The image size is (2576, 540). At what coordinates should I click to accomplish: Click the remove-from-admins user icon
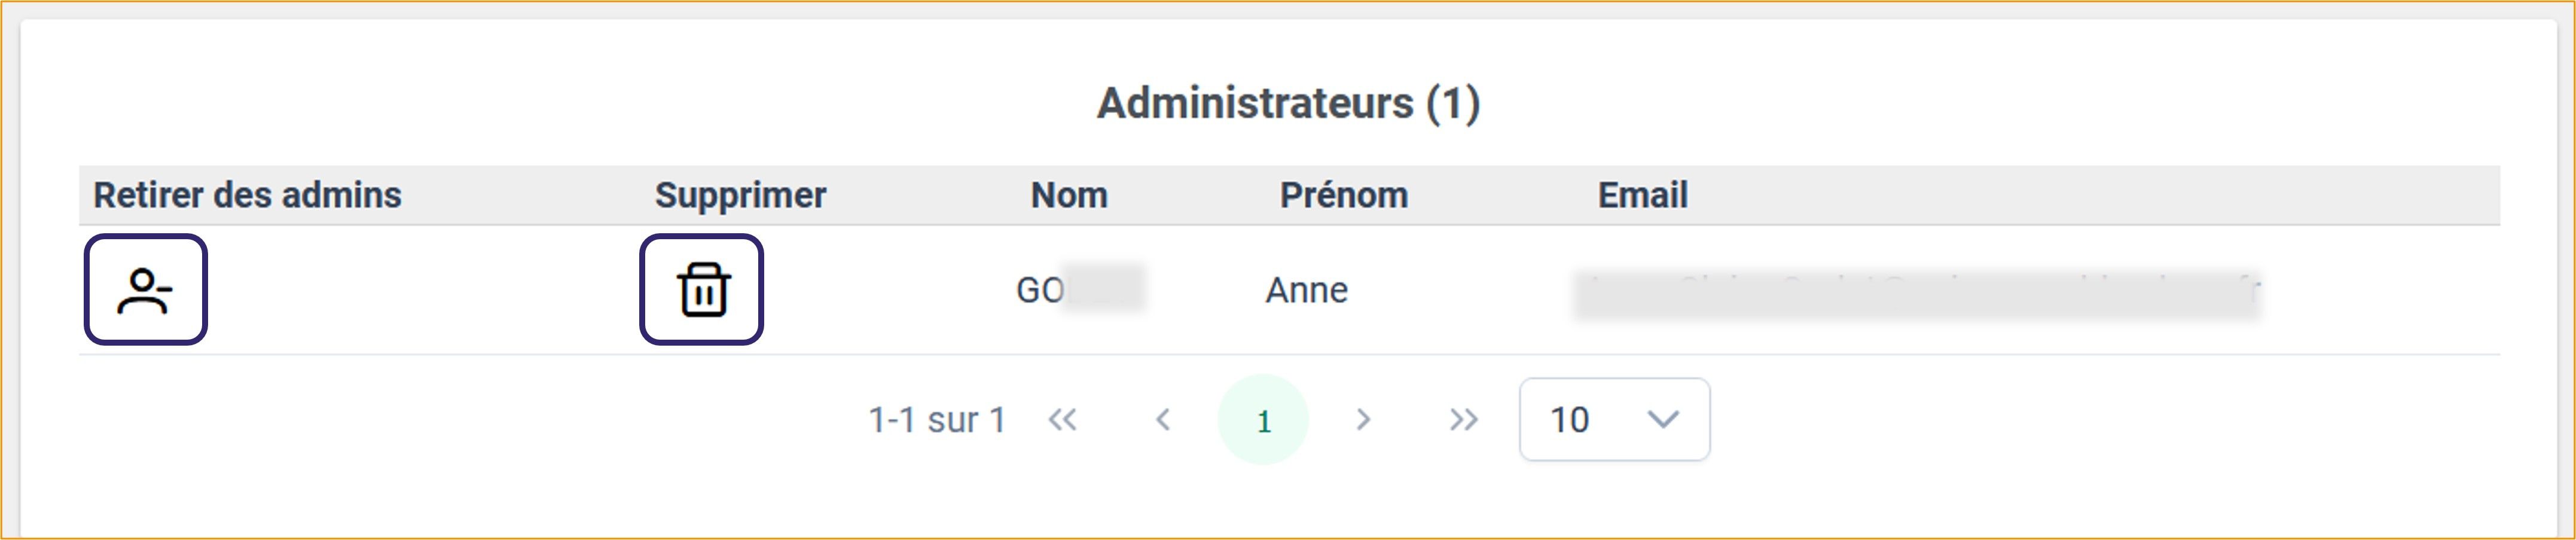click(145, 291)
